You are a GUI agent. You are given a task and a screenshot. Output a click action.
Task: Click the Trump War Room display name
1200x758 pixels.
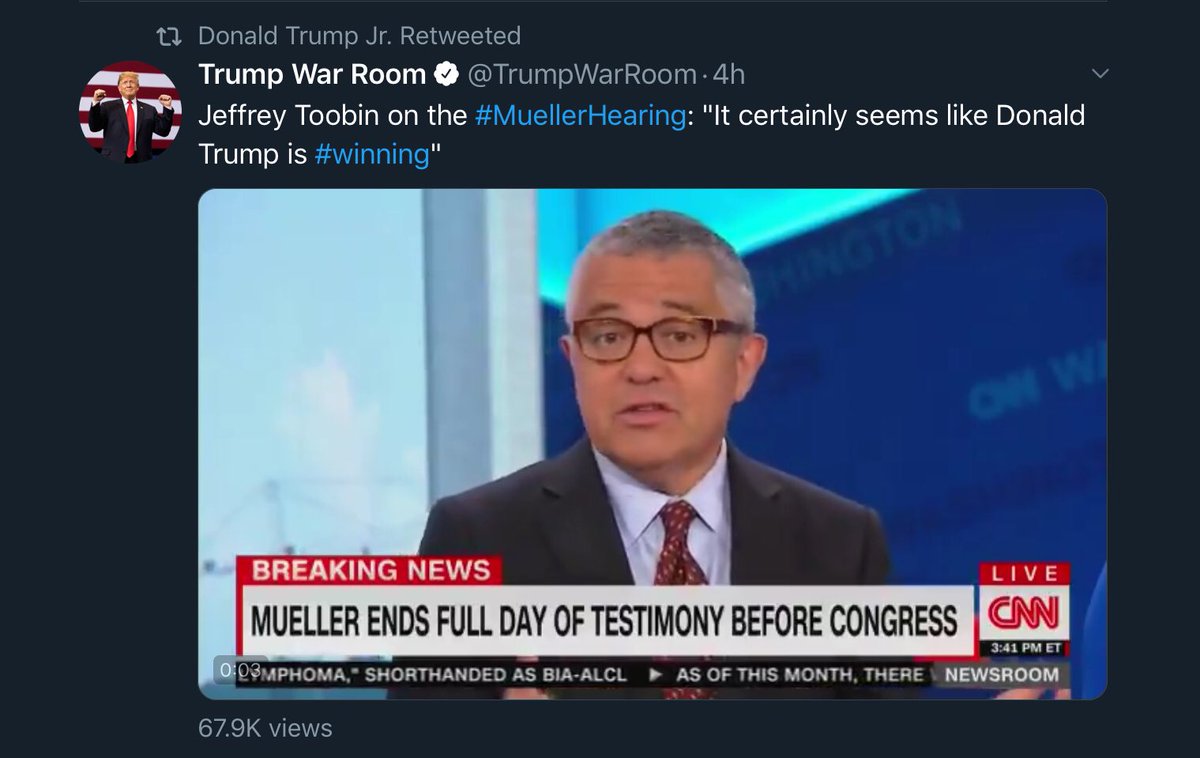[312, 75]
